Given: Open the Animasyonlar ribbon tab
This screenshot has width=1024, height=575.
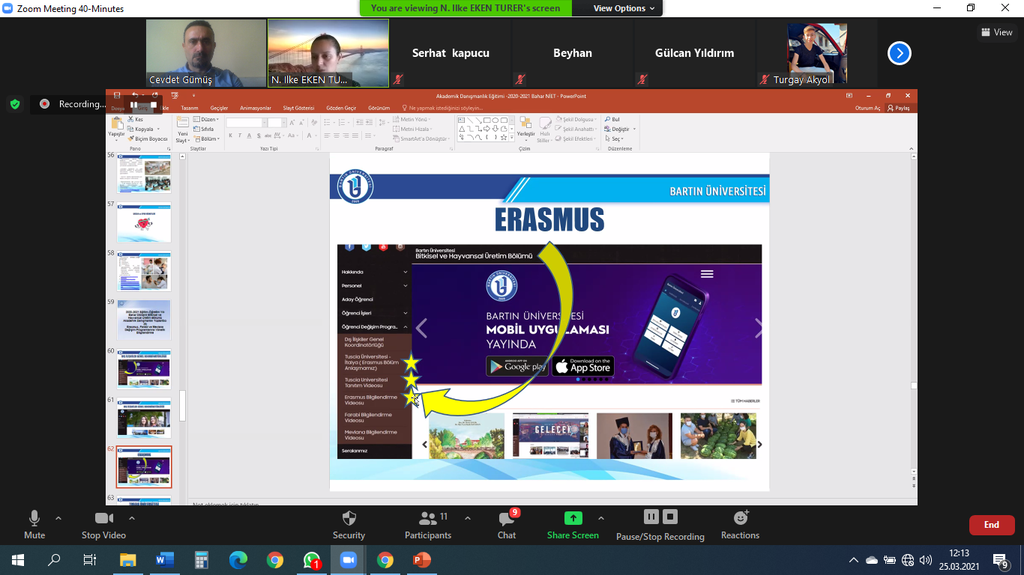Looking at the screenshot, I should coord(255,108).
